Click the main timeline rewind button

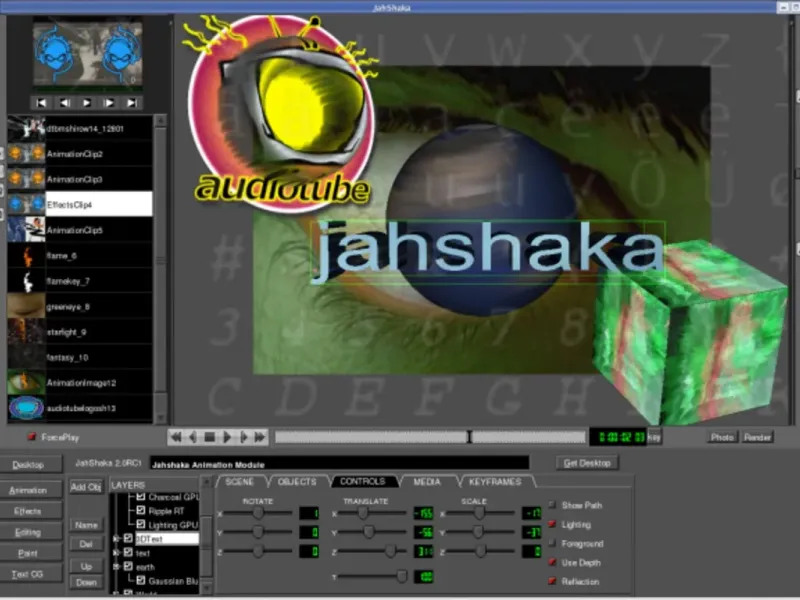[x=176, y=437]
